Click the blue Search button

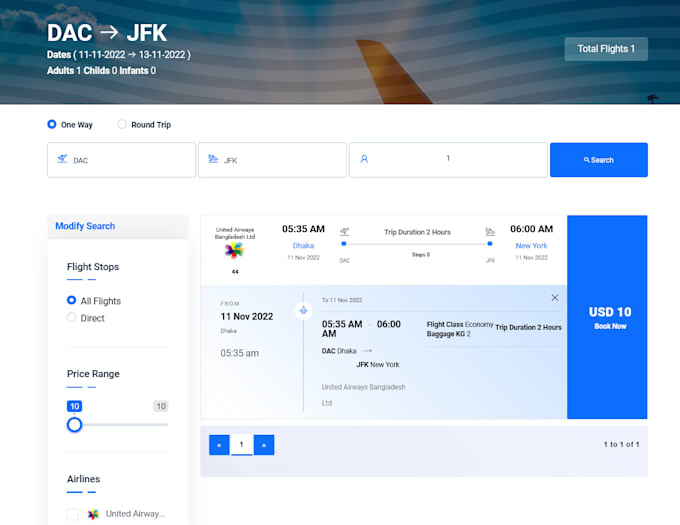598,160
